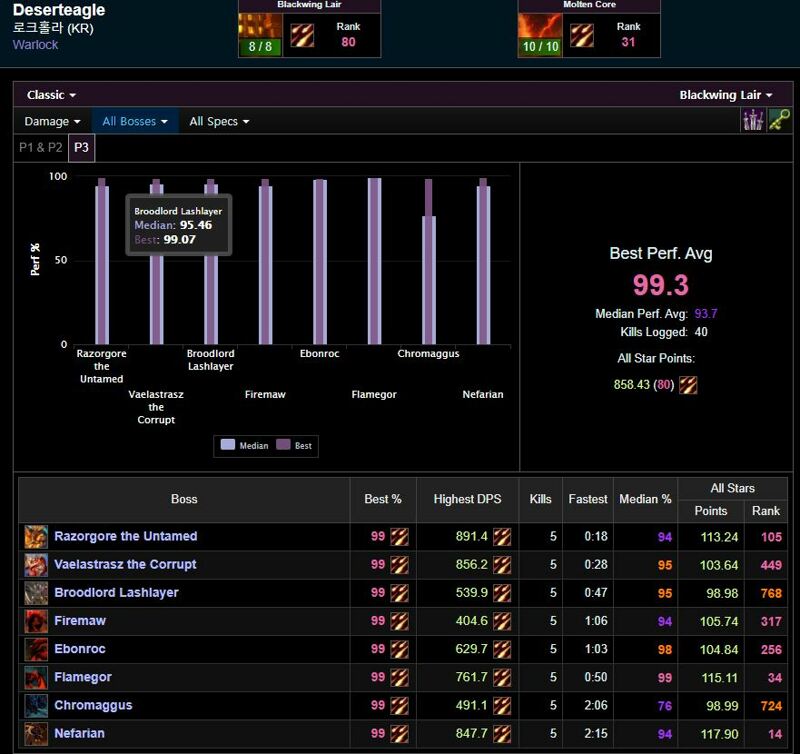Click spec icon beside Razorgore Best % 99
This screenshot has width=800, height=754.
point(399,537)
